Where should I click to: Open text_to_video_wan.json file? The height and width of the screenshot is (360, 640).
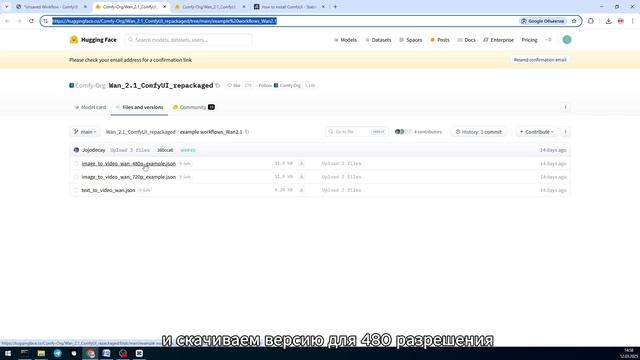click(x=108, y=191)
